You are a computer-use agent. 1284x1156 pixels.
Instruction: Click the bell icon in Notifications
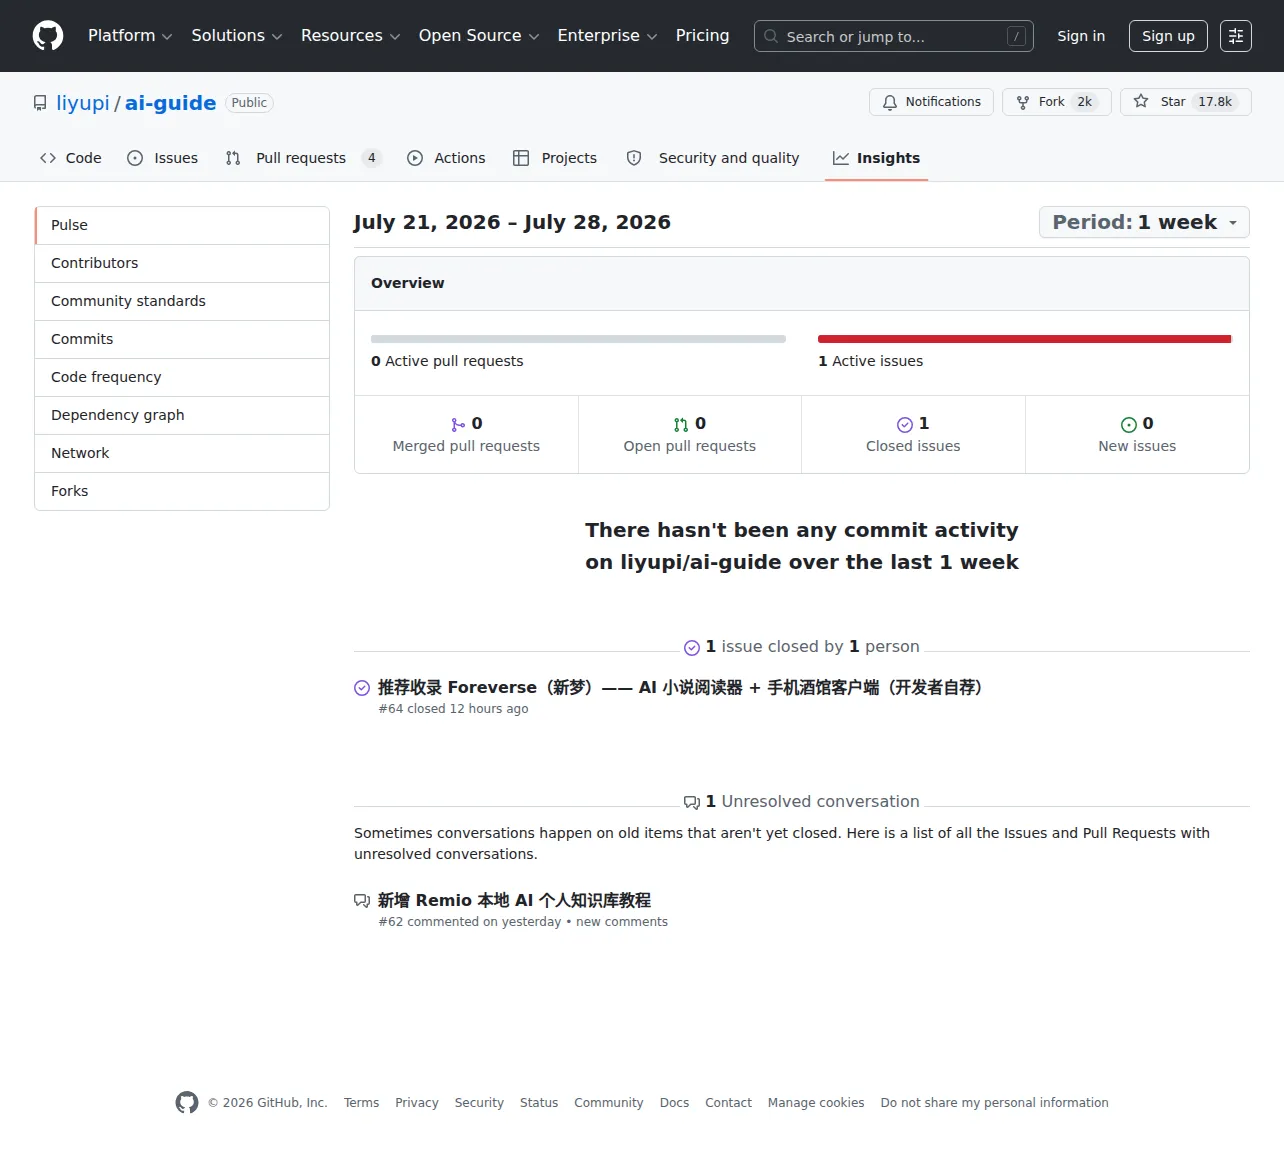click(x=890, y=102)
